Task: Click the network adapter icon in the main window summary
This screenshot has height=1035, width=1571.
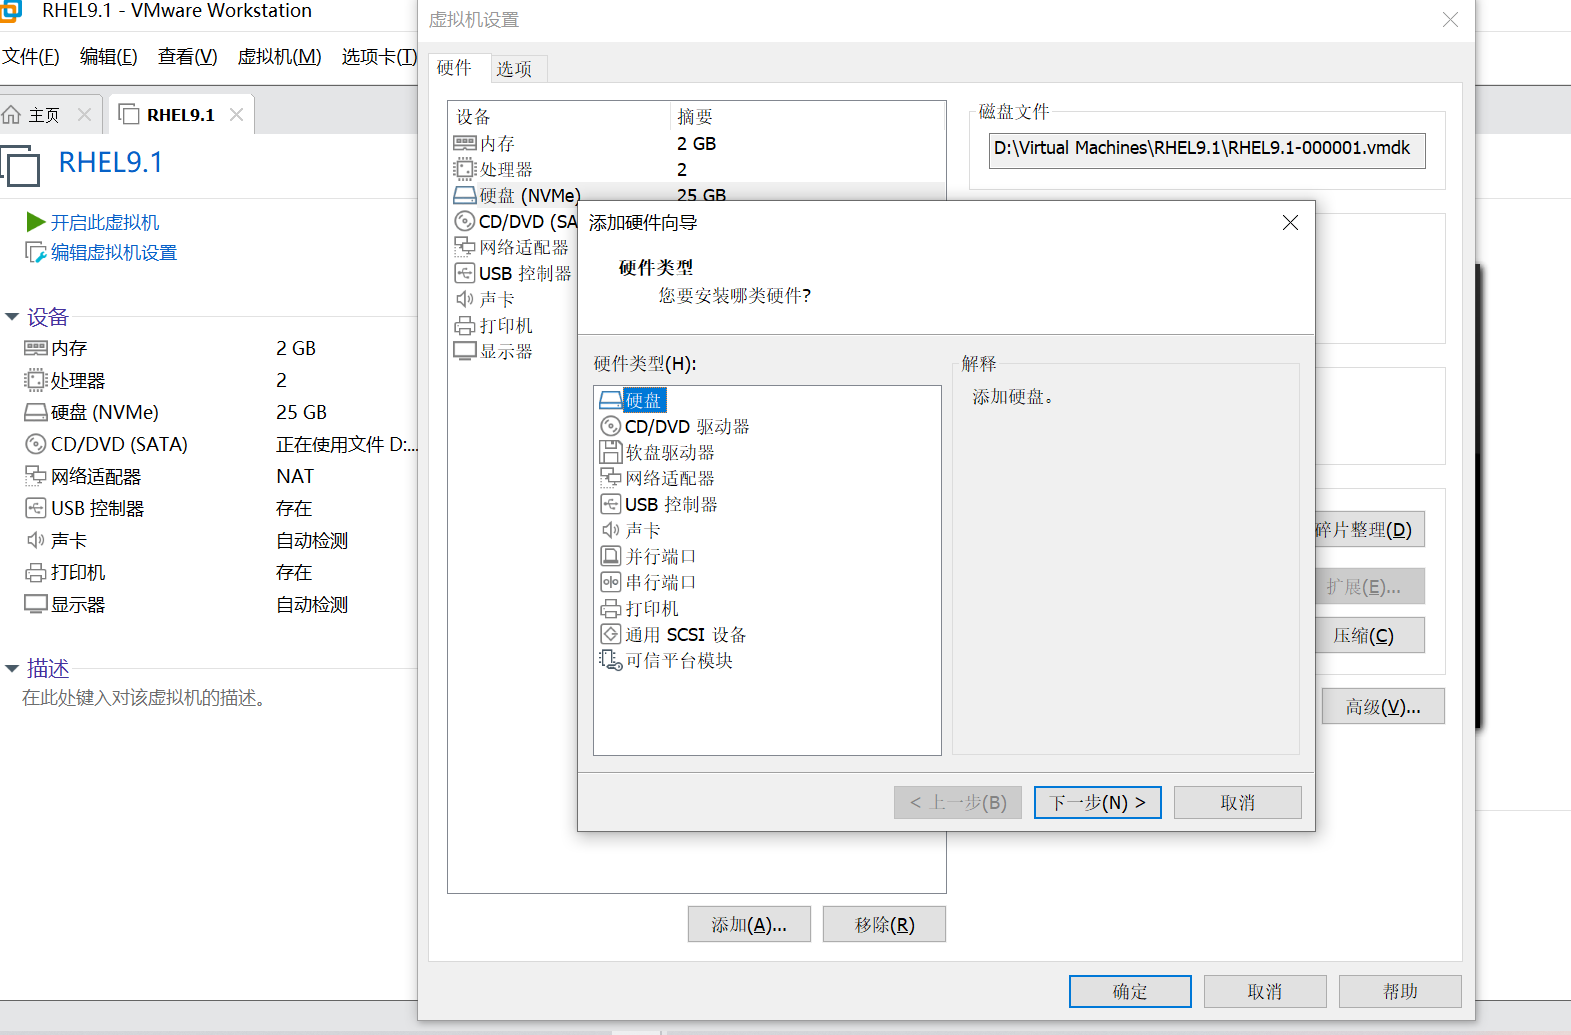Action: click(36, 476)
